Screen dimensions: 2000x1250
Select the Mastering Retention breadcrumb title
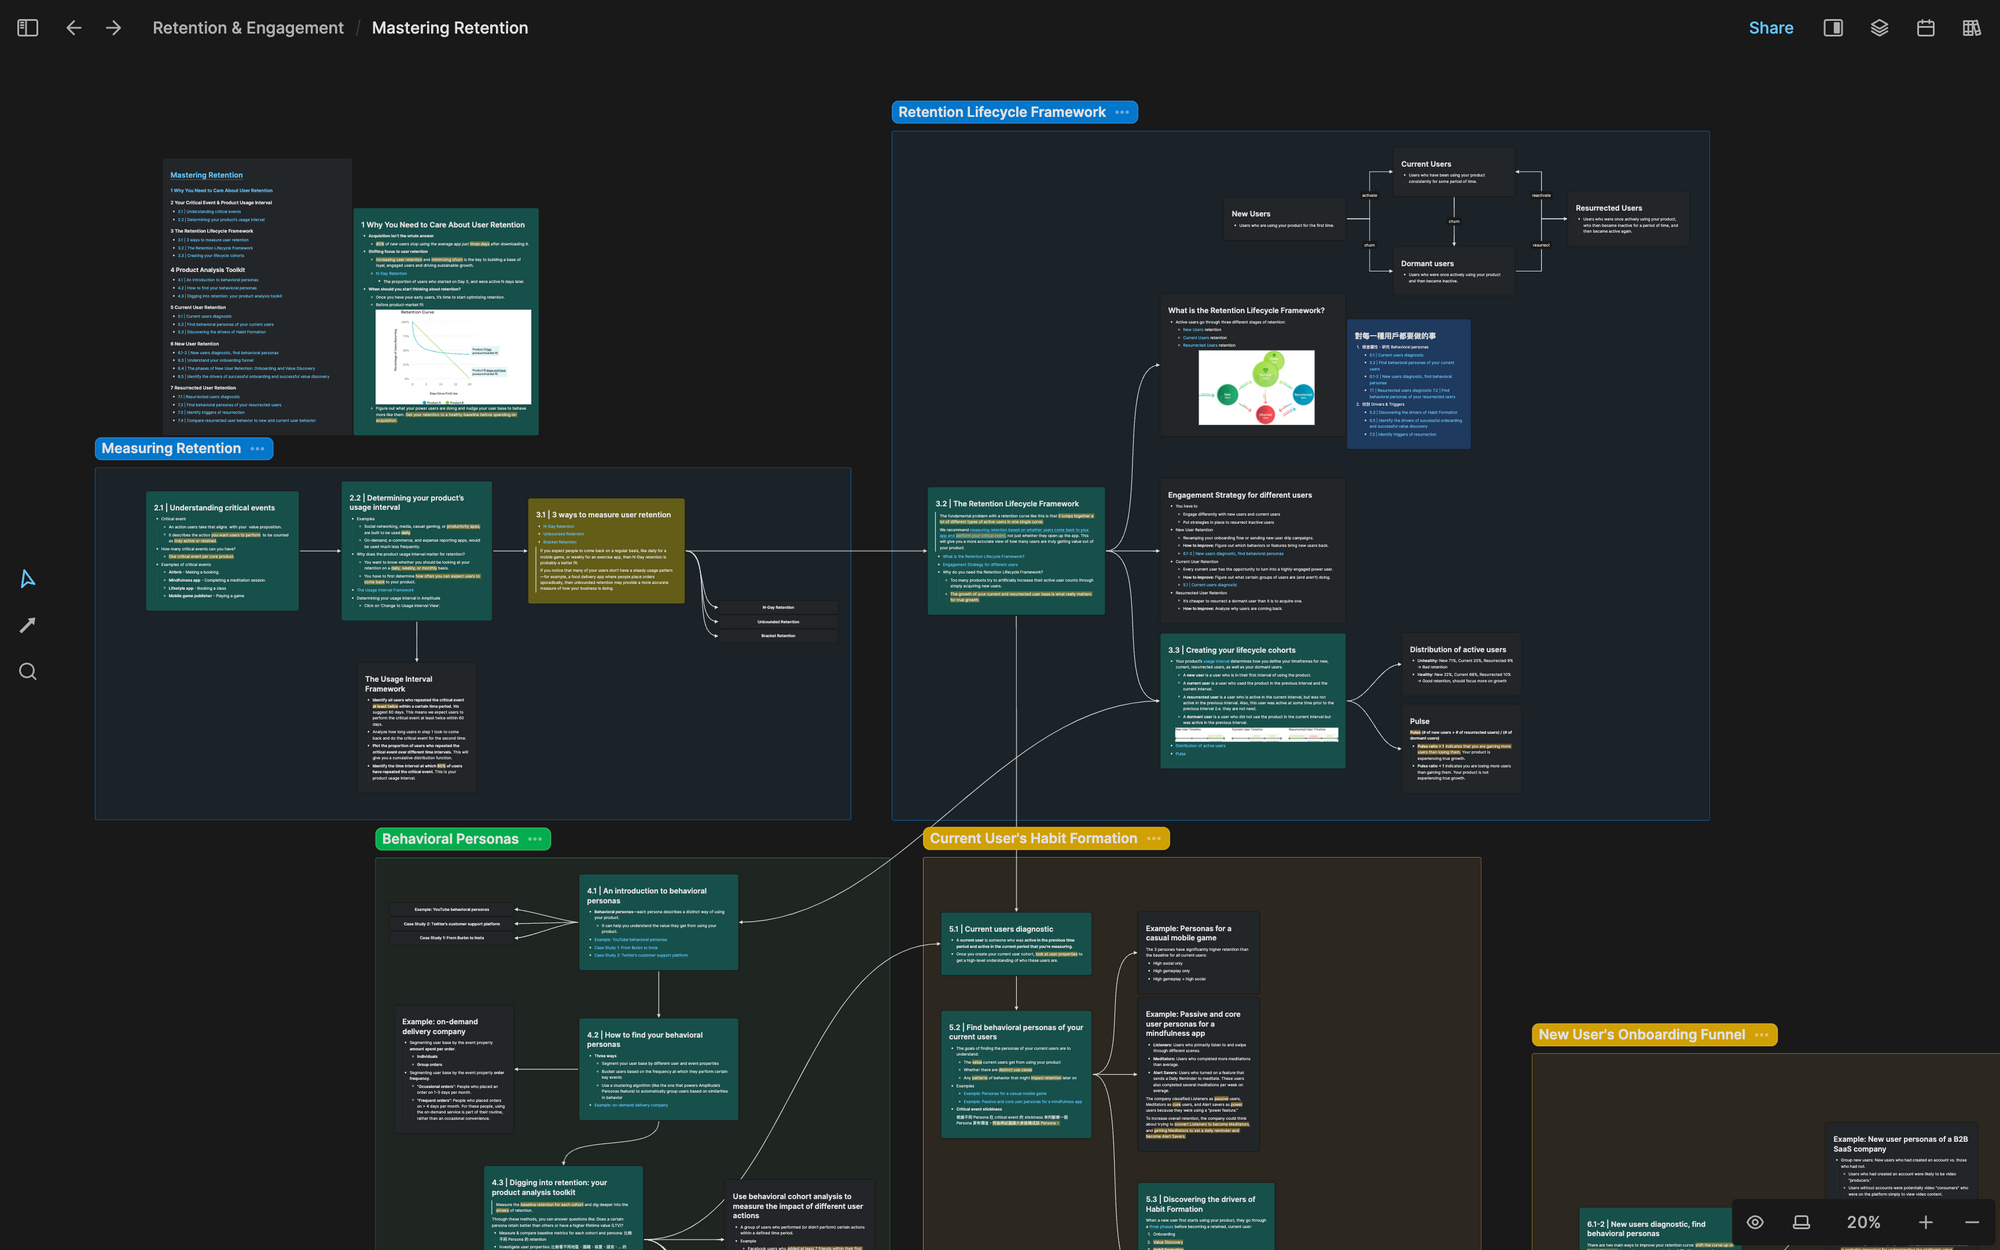point(449,28)
